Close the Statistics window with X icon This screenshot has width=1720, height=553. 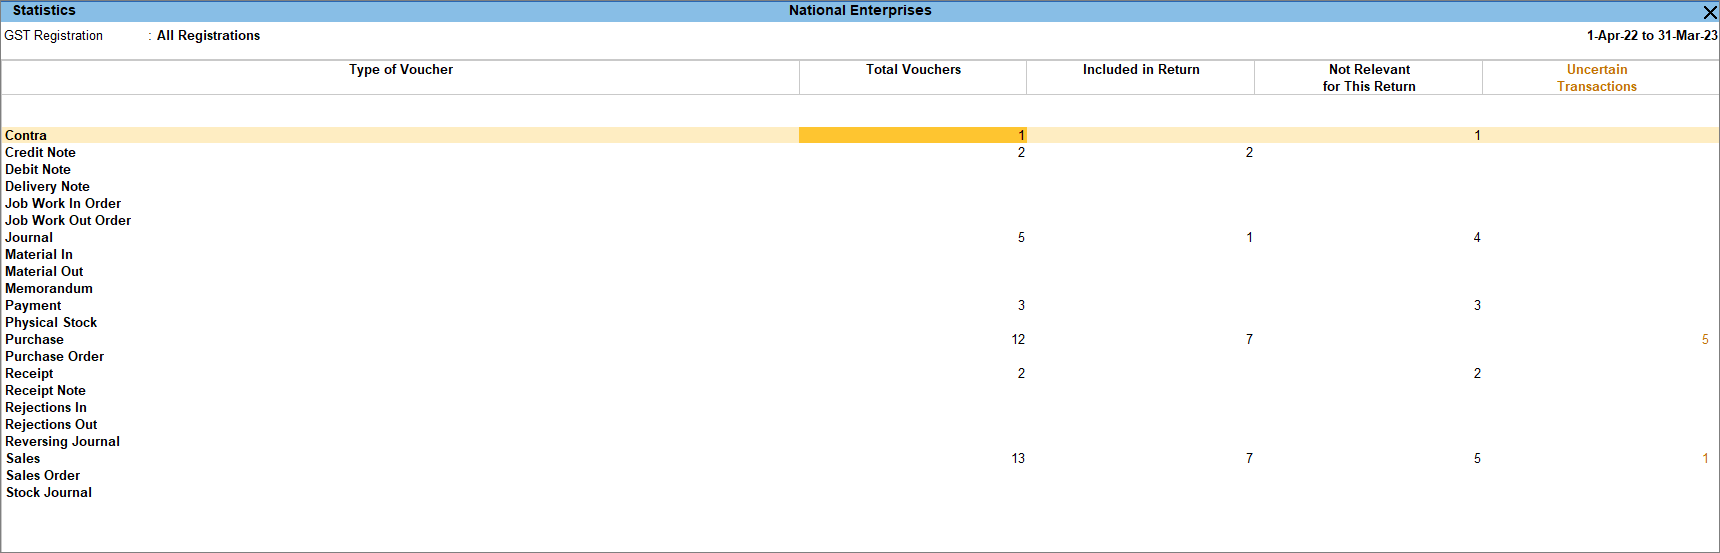[x=1710, y=12]
